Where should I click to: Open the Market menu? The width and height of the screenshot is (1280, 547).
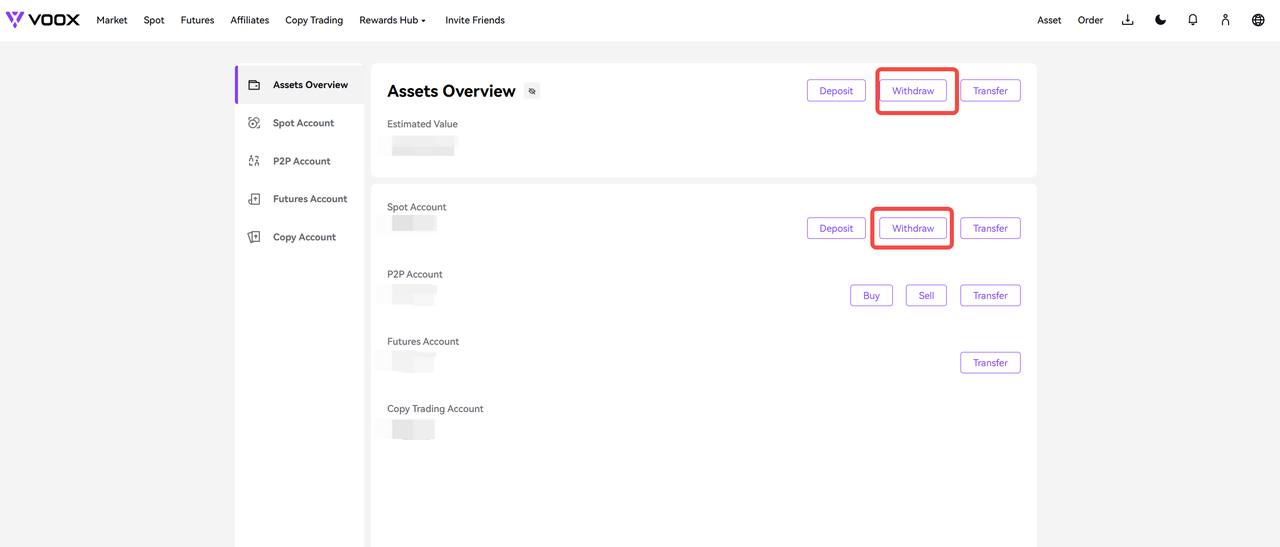[112, 20]
